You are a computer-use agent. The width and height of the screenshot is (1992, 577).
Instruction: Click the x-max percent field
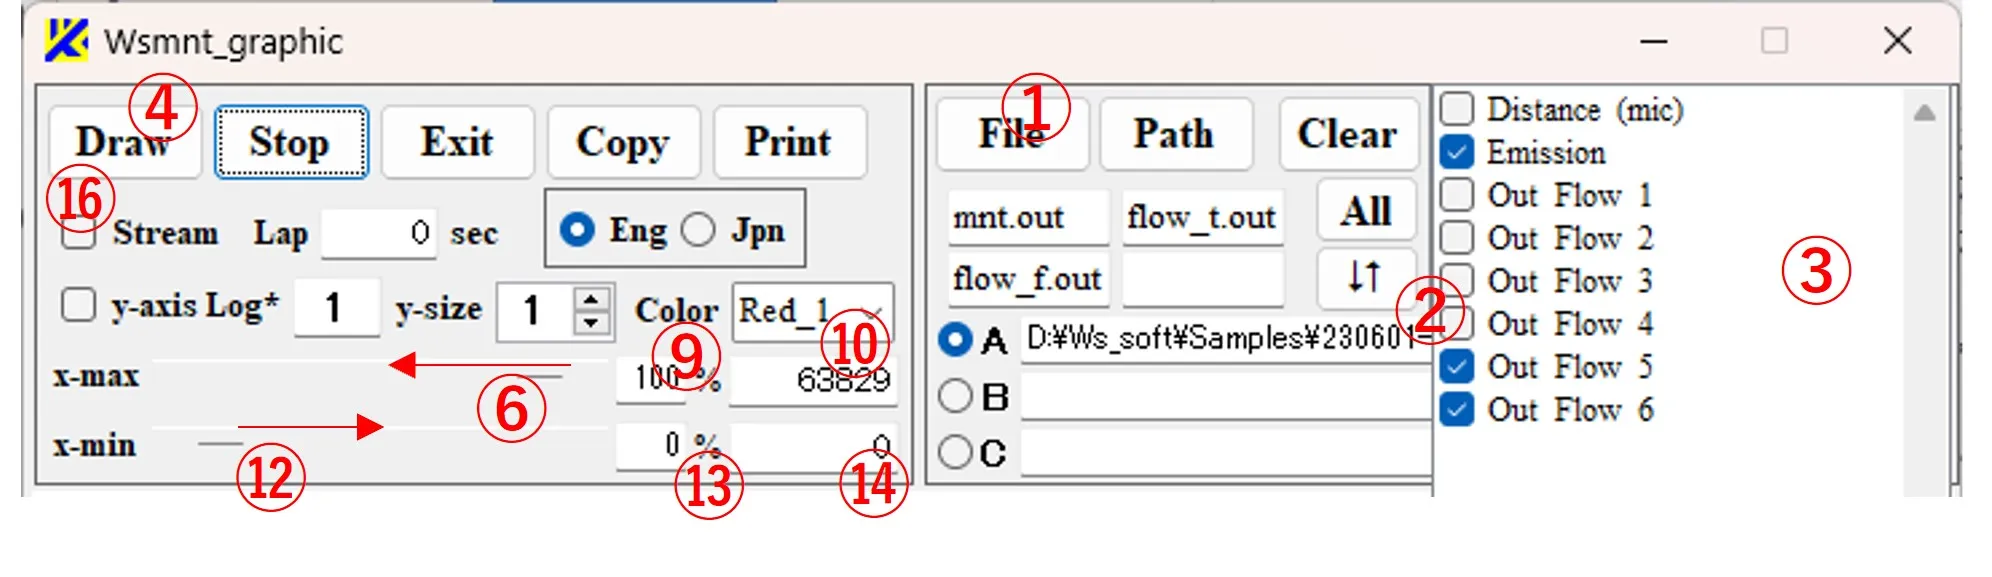coord(652,378)
